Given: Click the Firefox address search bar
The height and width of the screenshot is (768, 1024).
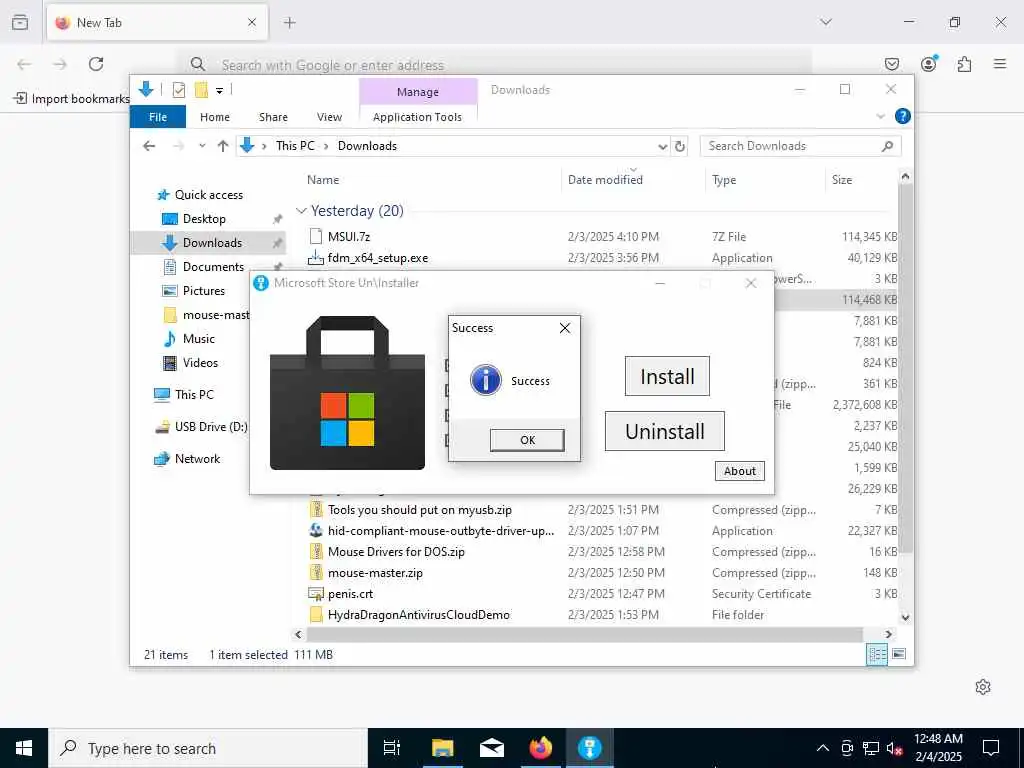Looking at the screenshot, I should (496, 65).
